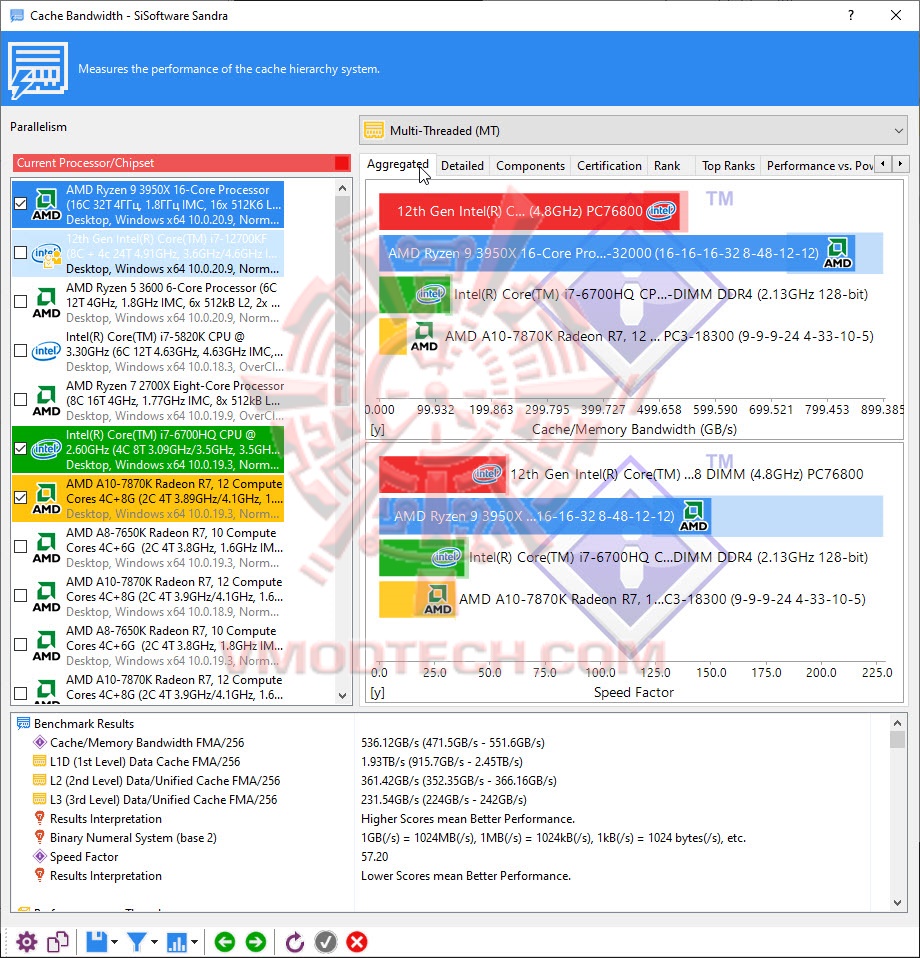Image resolution: width=920 pixels, height=958 pixels.
Task: Check the Intel Core i7-5820K checkbox
Action: (20, 351)
